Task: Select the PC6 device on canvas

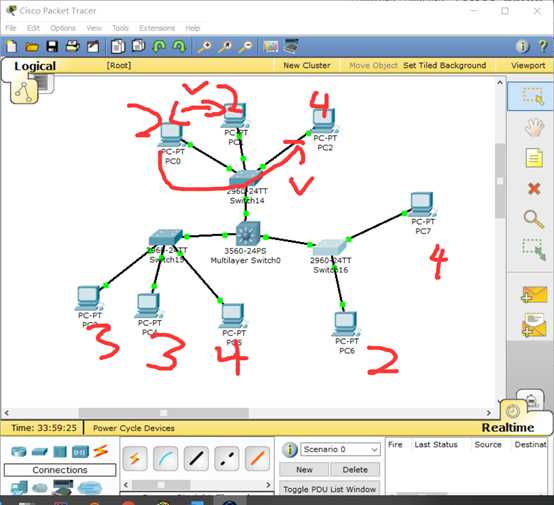Action: coord(345,323)
